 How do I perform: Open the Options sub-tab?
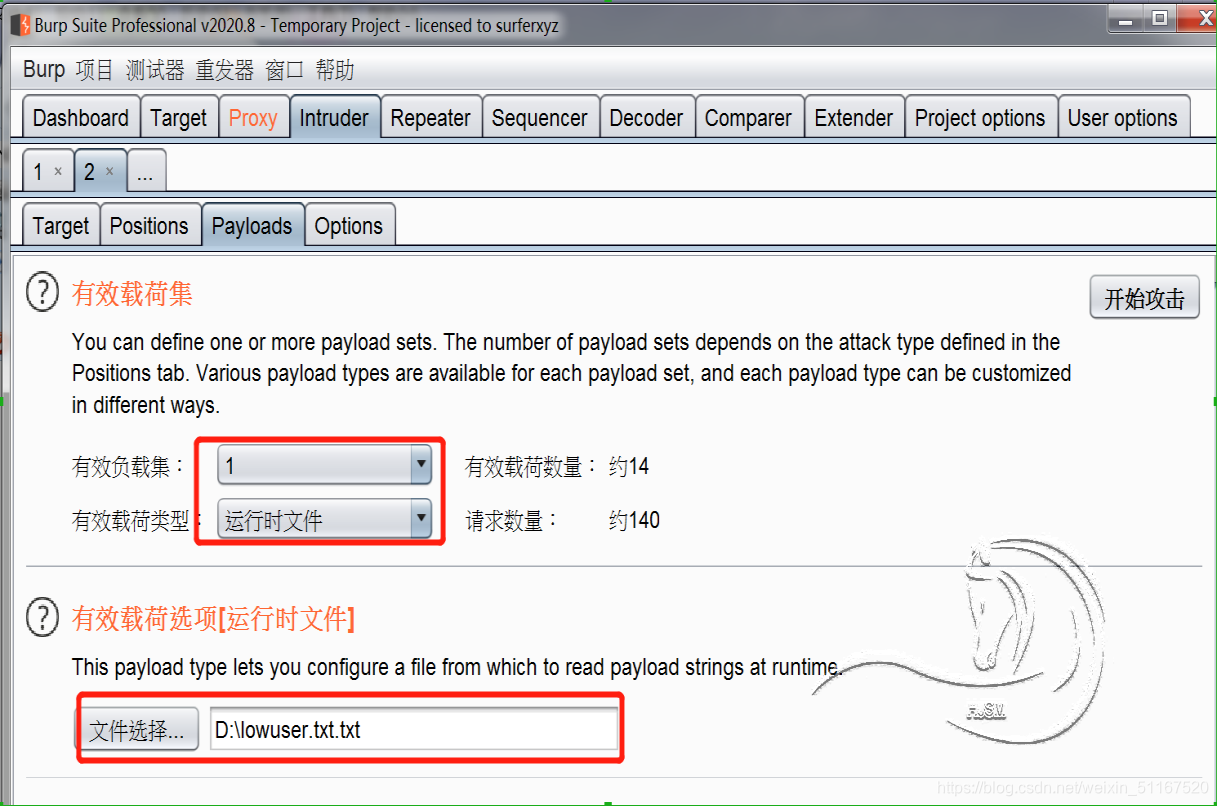point(349,226)
